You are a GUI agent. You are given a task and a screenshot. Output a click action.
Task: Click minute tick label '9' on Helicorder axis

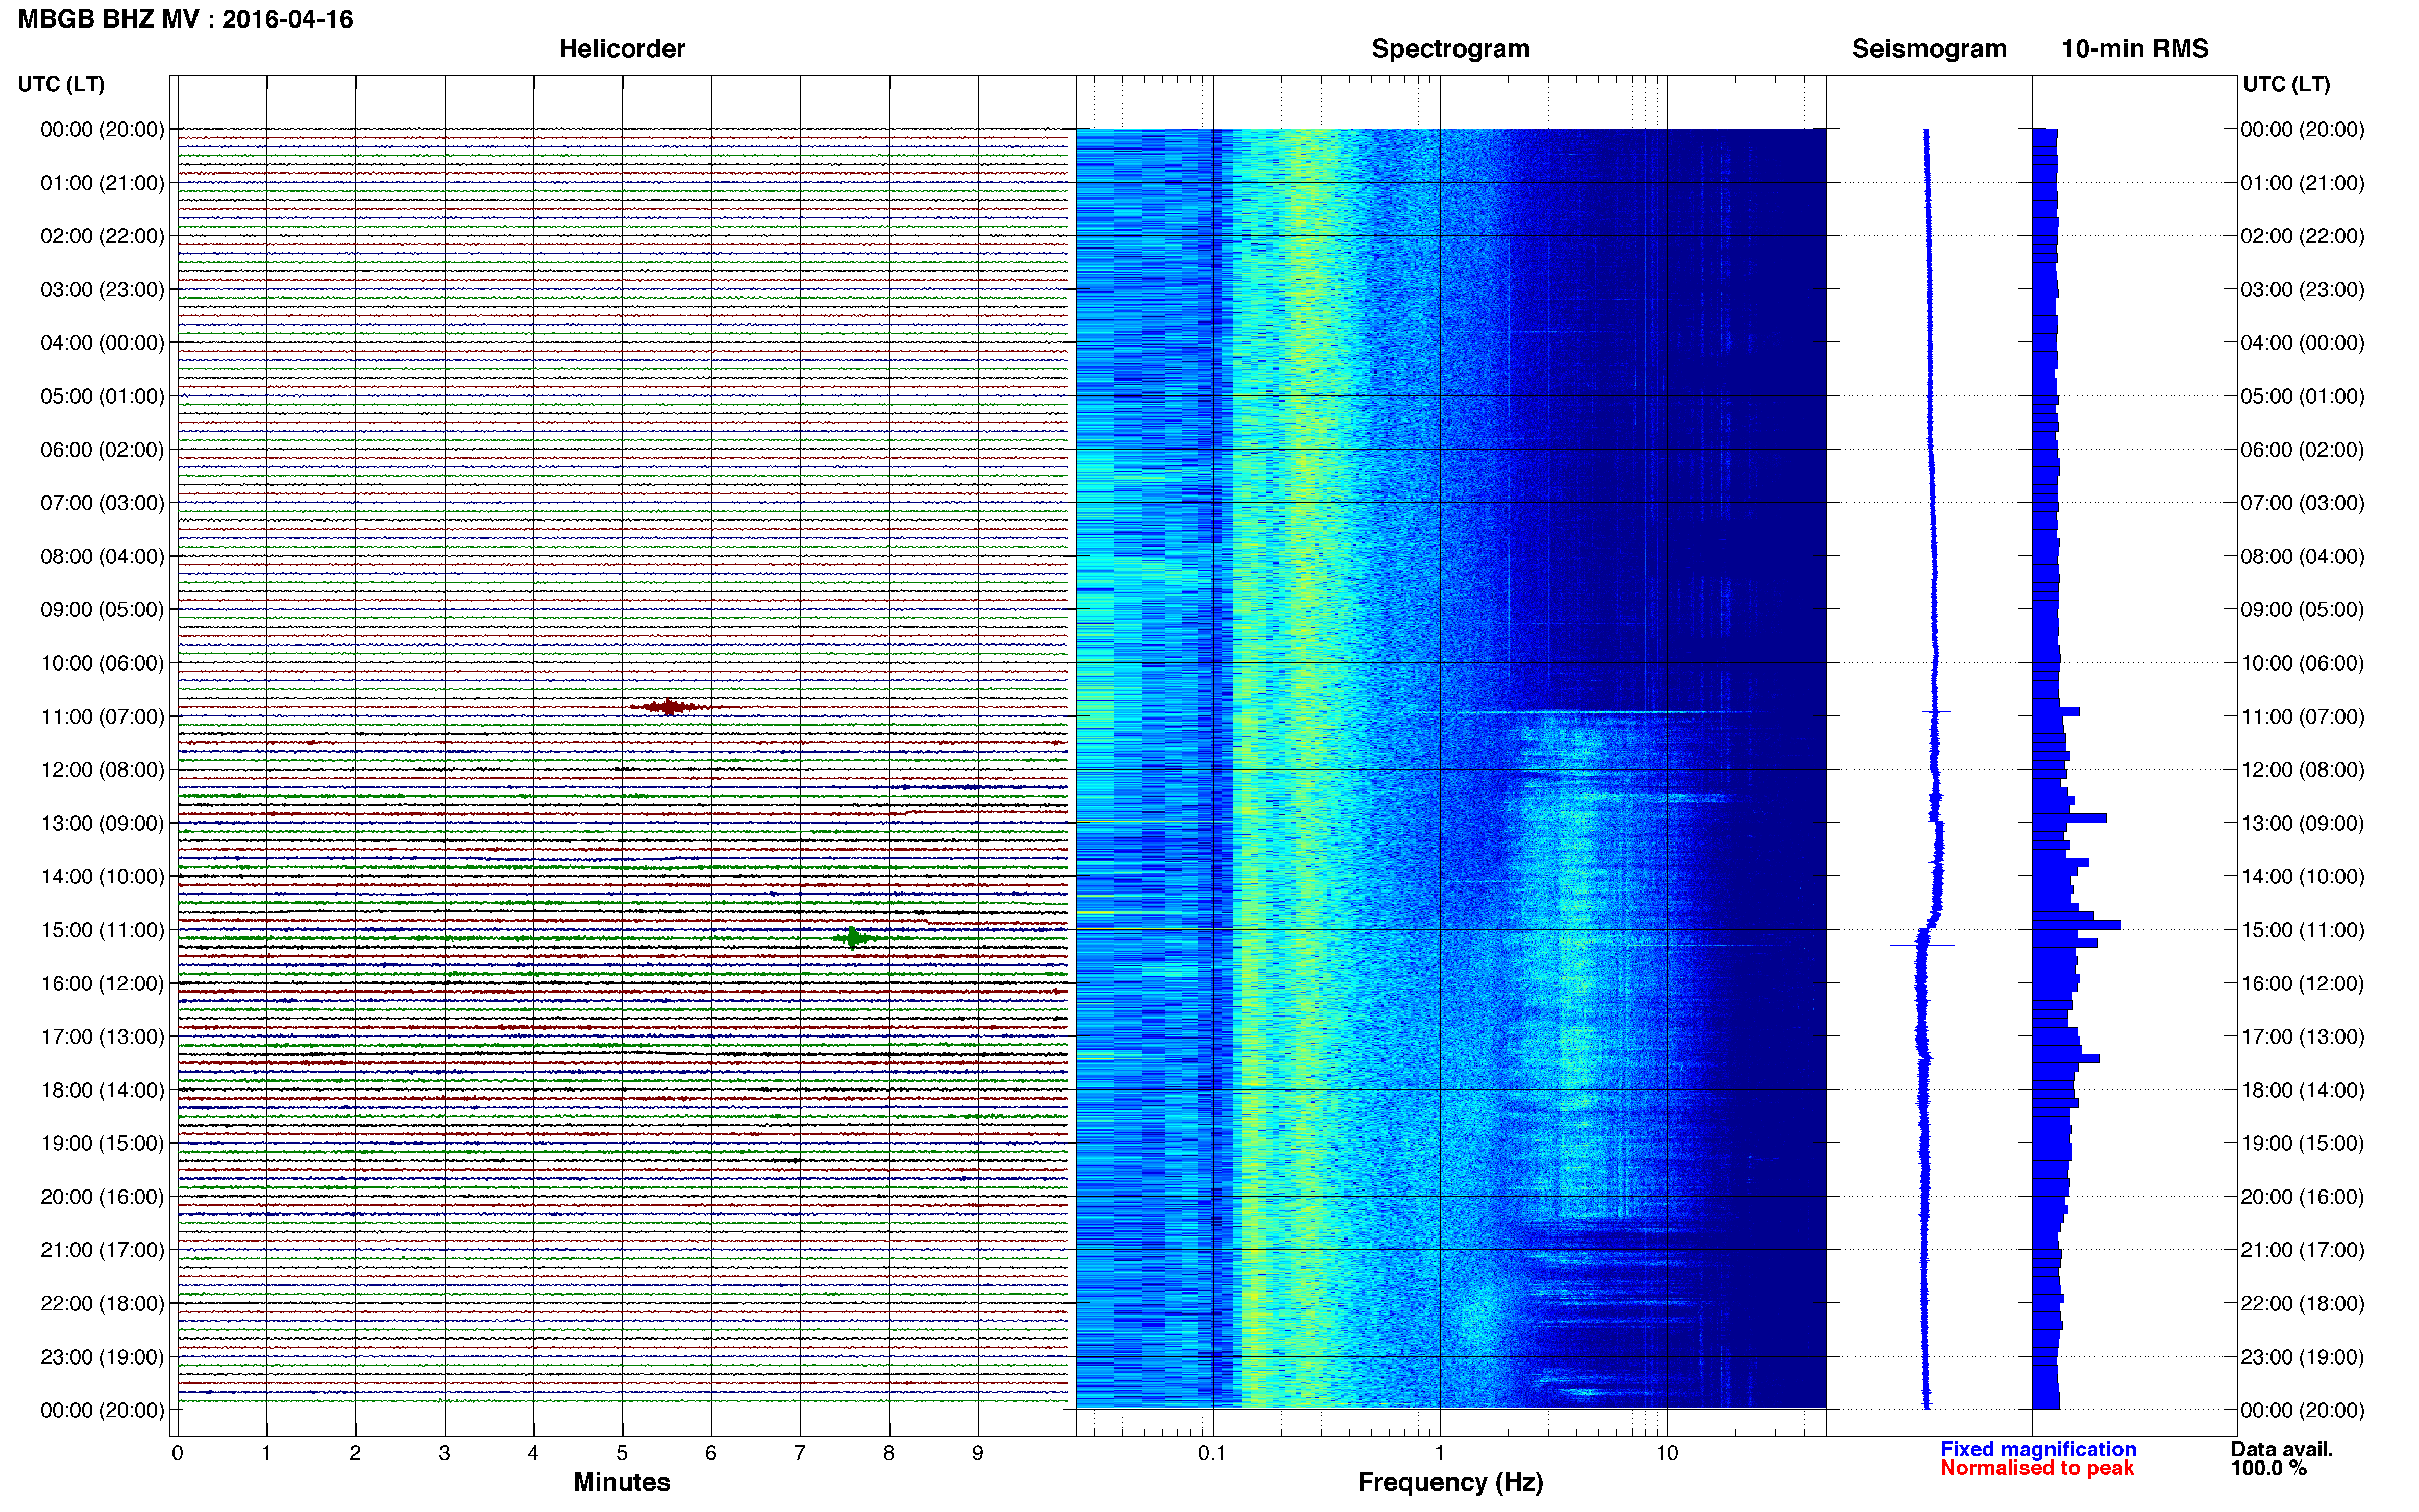(978, 1453)
